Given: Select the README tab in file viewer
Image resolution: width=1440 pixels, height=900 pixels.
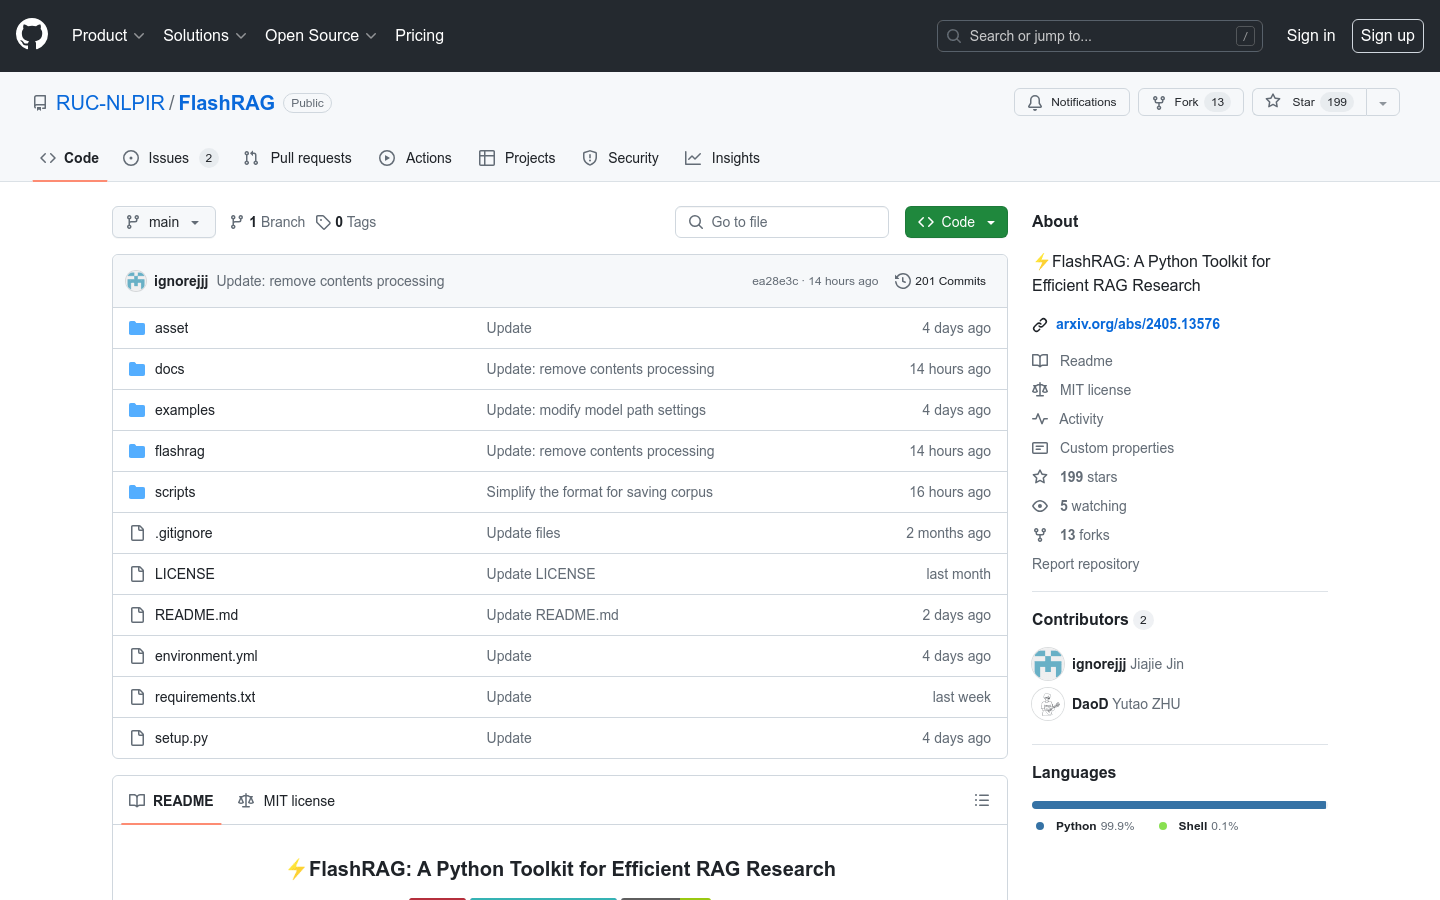Looking at the screenshot, I should pos(171,801).
